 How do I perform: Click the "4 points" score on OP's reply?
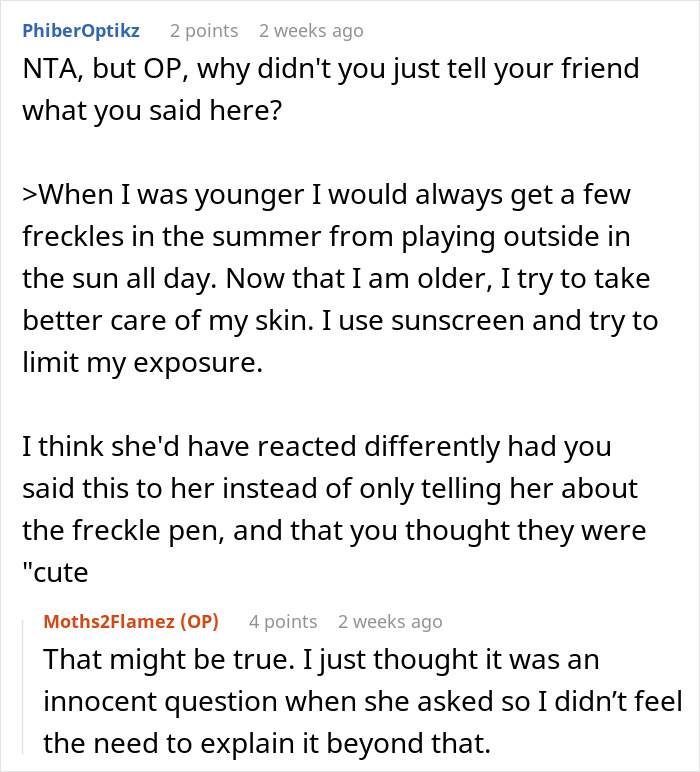283,621
